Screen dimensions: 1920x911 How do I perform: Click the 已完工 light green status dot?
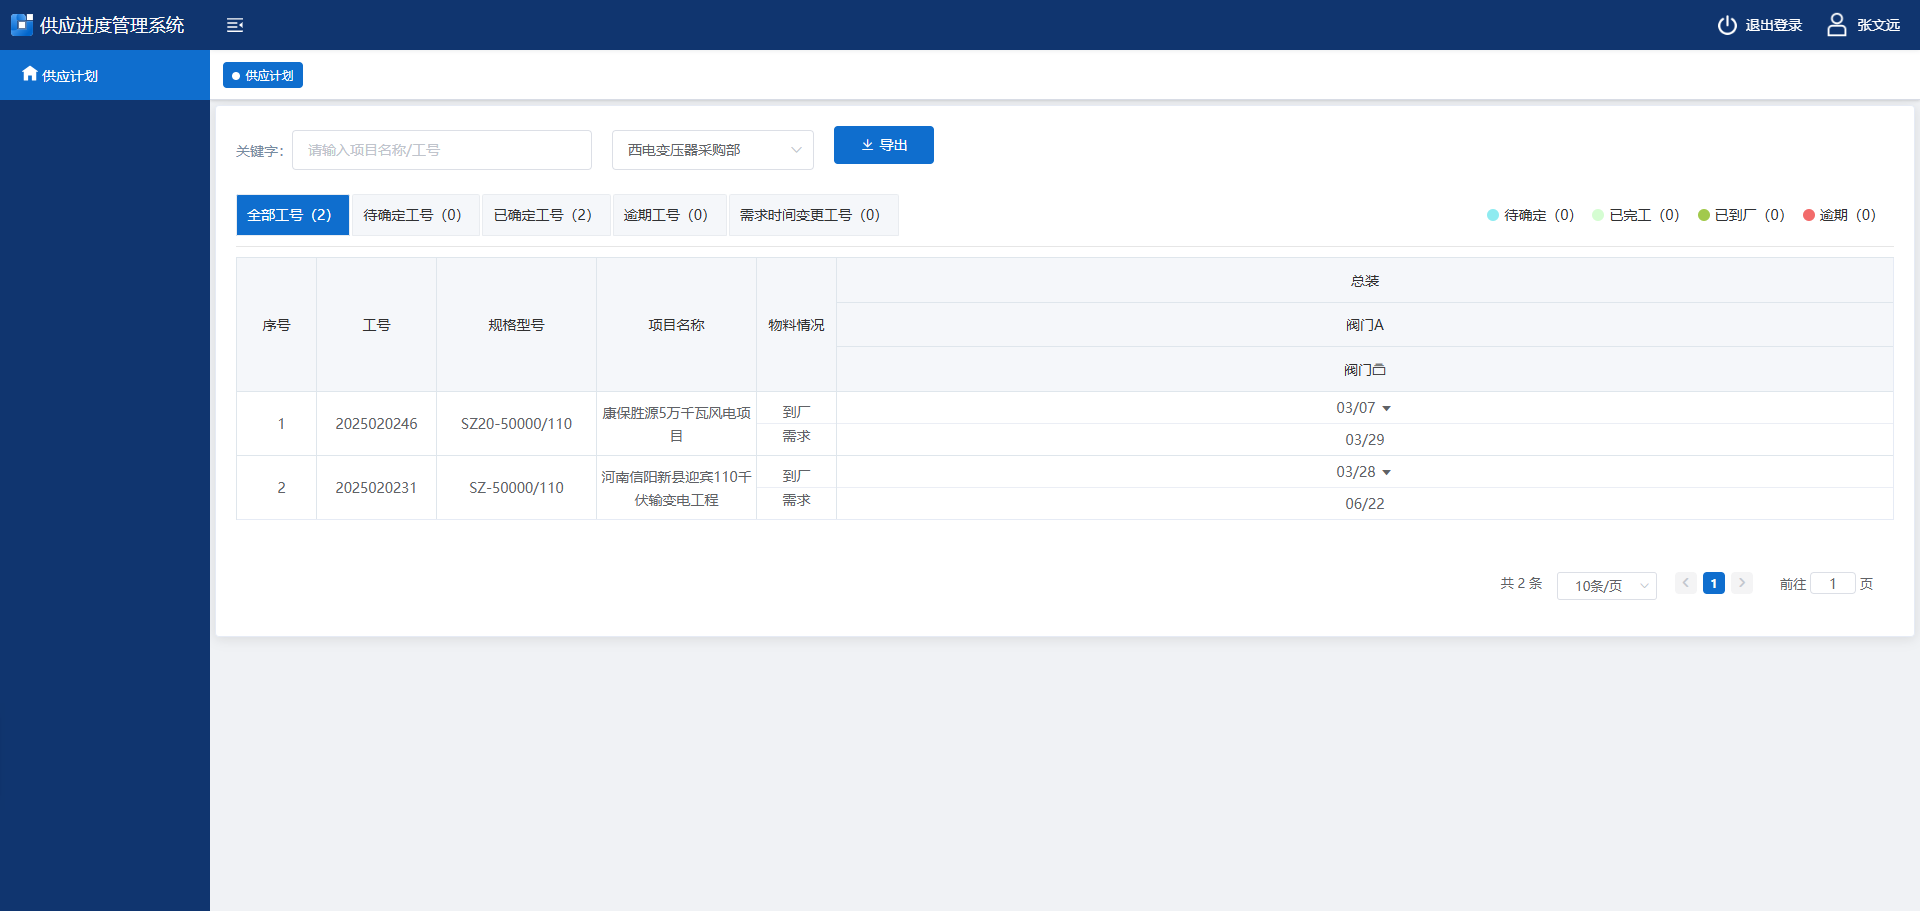[1598, 215]
